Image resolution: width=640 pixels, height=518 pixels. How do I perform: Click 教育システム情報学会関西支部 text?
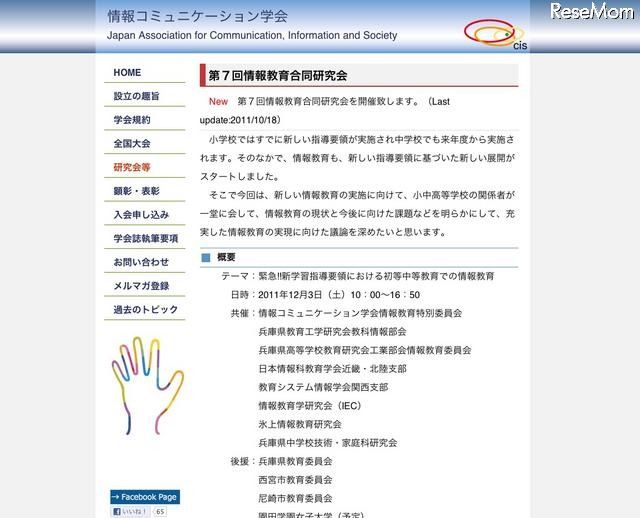click(x=323, y=387)
